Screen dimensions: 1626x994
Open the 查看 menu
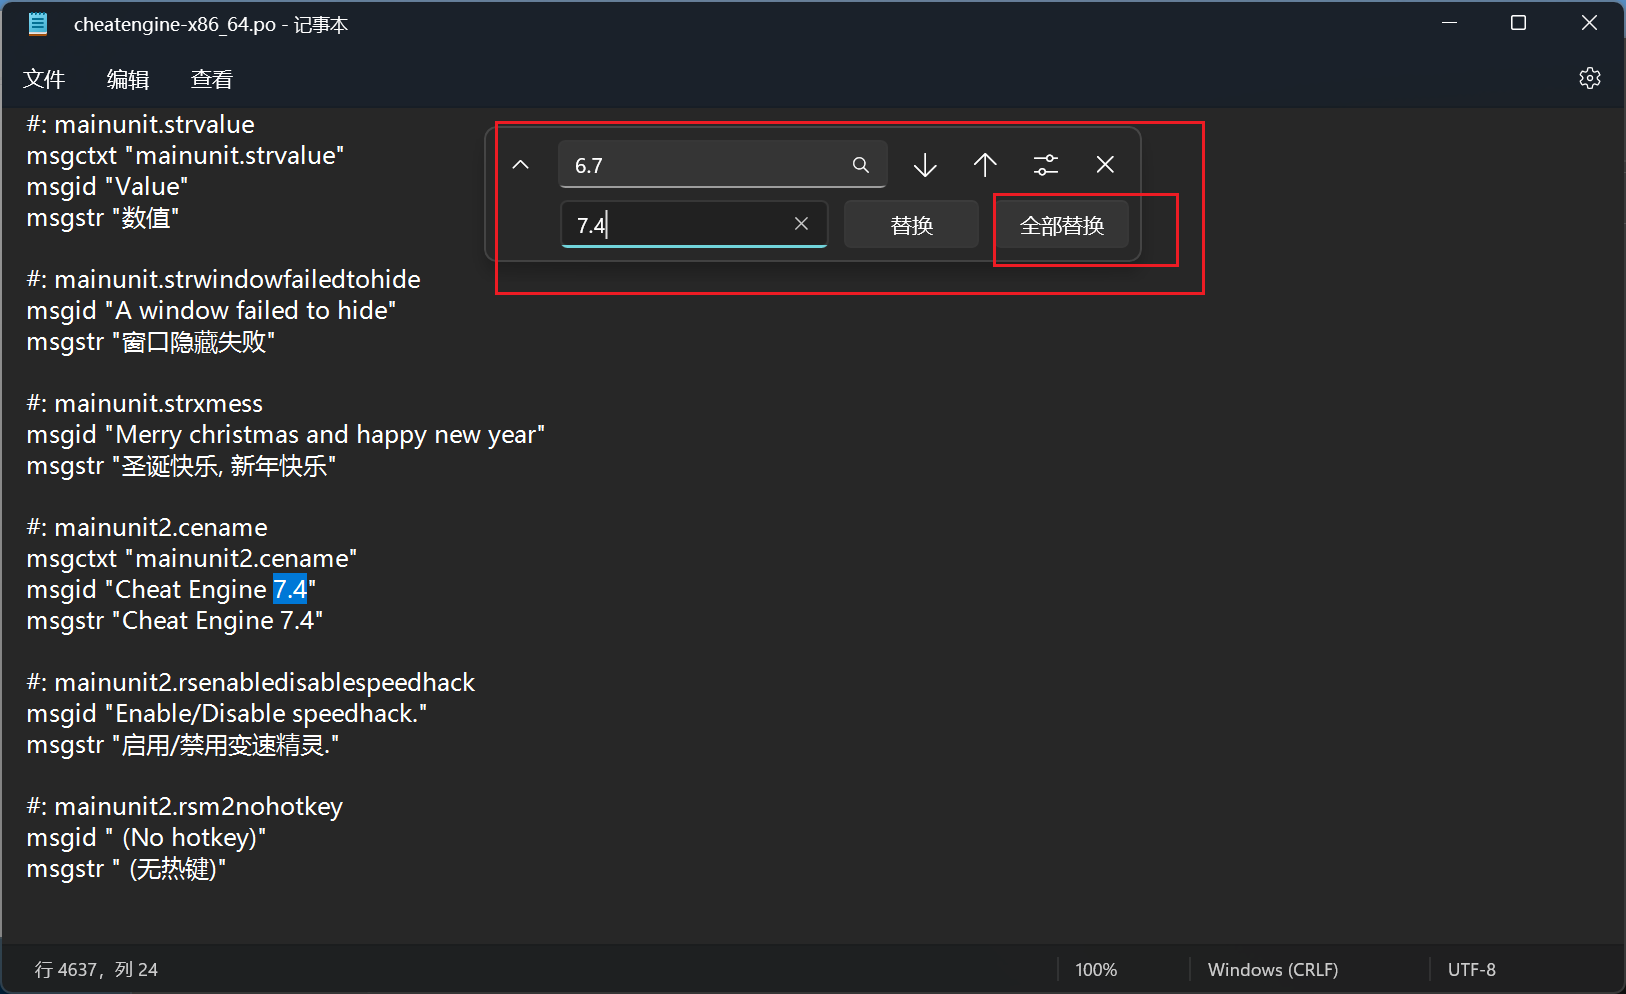211,79
